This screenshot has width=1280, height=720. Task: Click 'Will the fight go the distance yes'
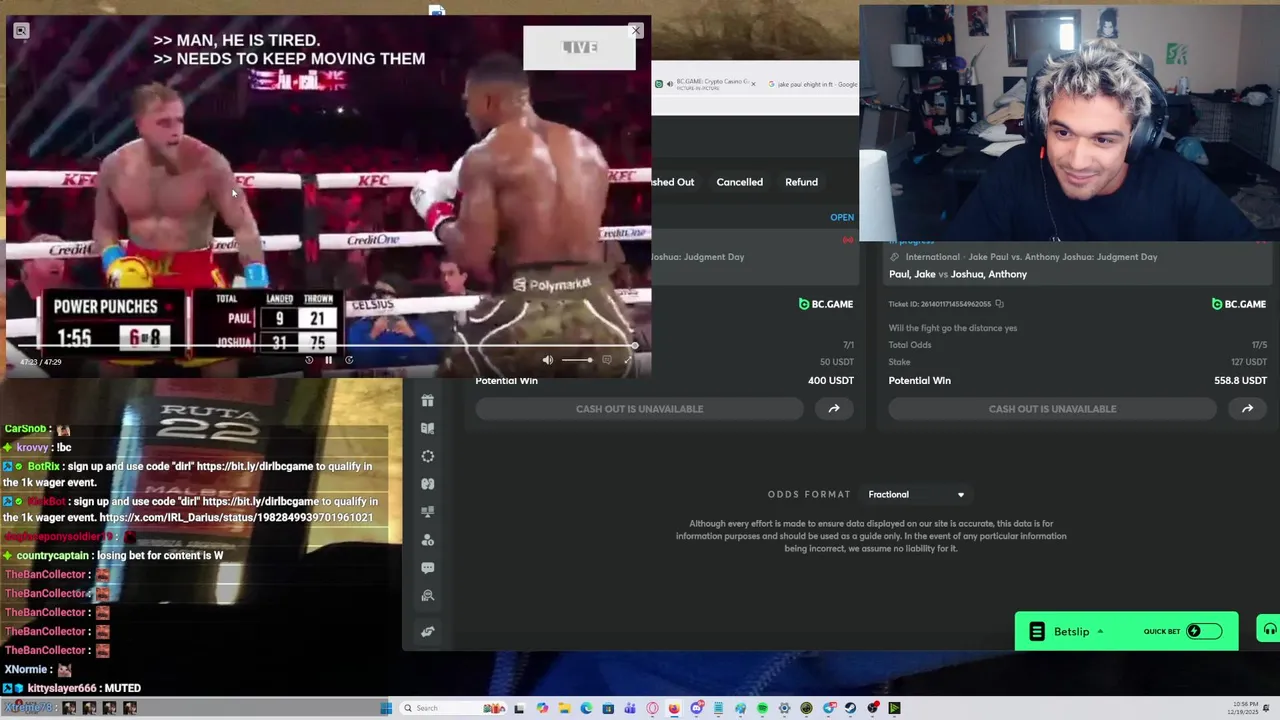coord(953,328)
